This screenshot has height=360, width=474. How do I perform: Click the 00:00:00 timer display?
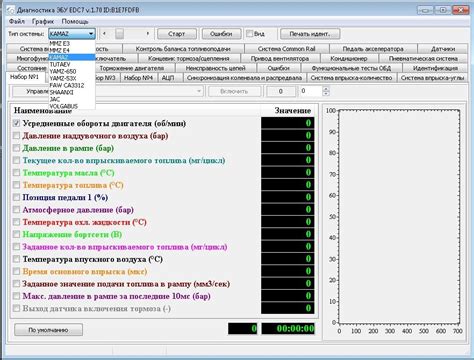click(288, 329)
